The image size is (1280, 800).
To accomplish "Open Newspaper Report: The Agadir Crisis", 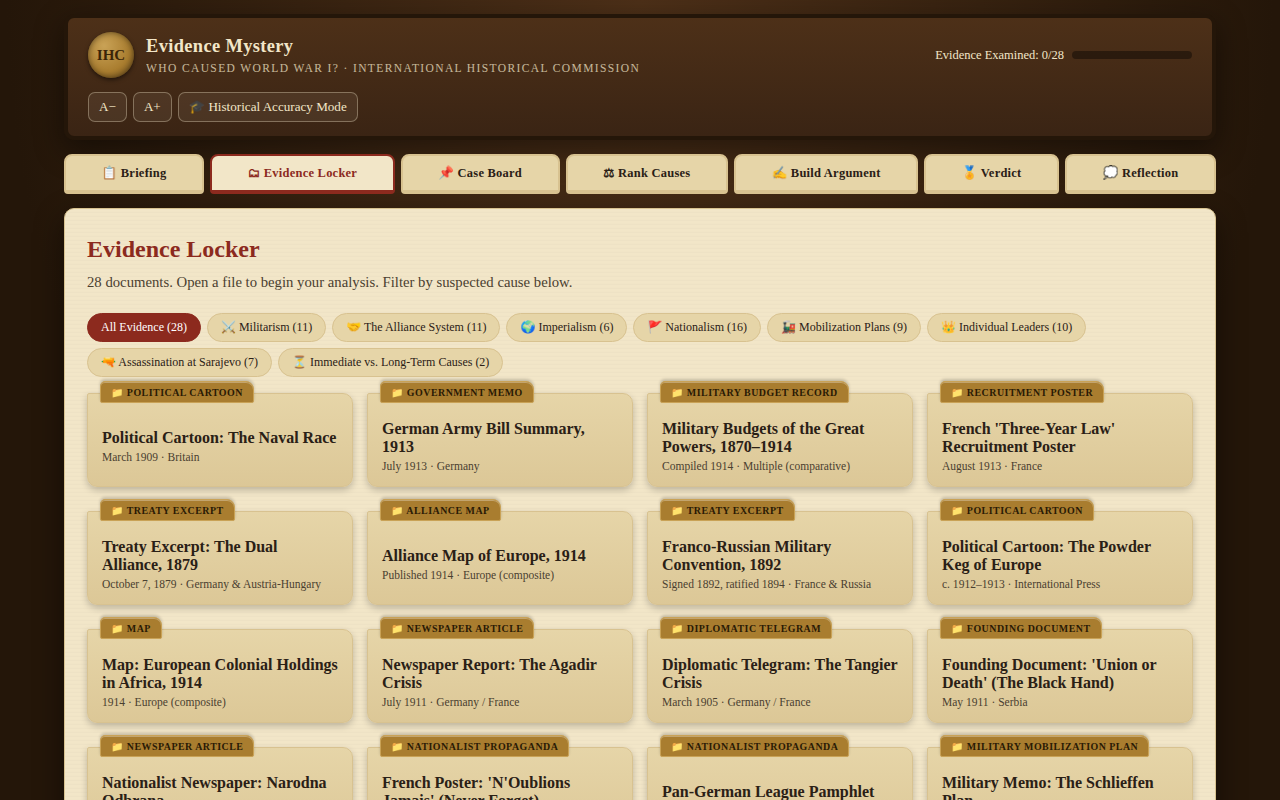I will pos(500,676).
